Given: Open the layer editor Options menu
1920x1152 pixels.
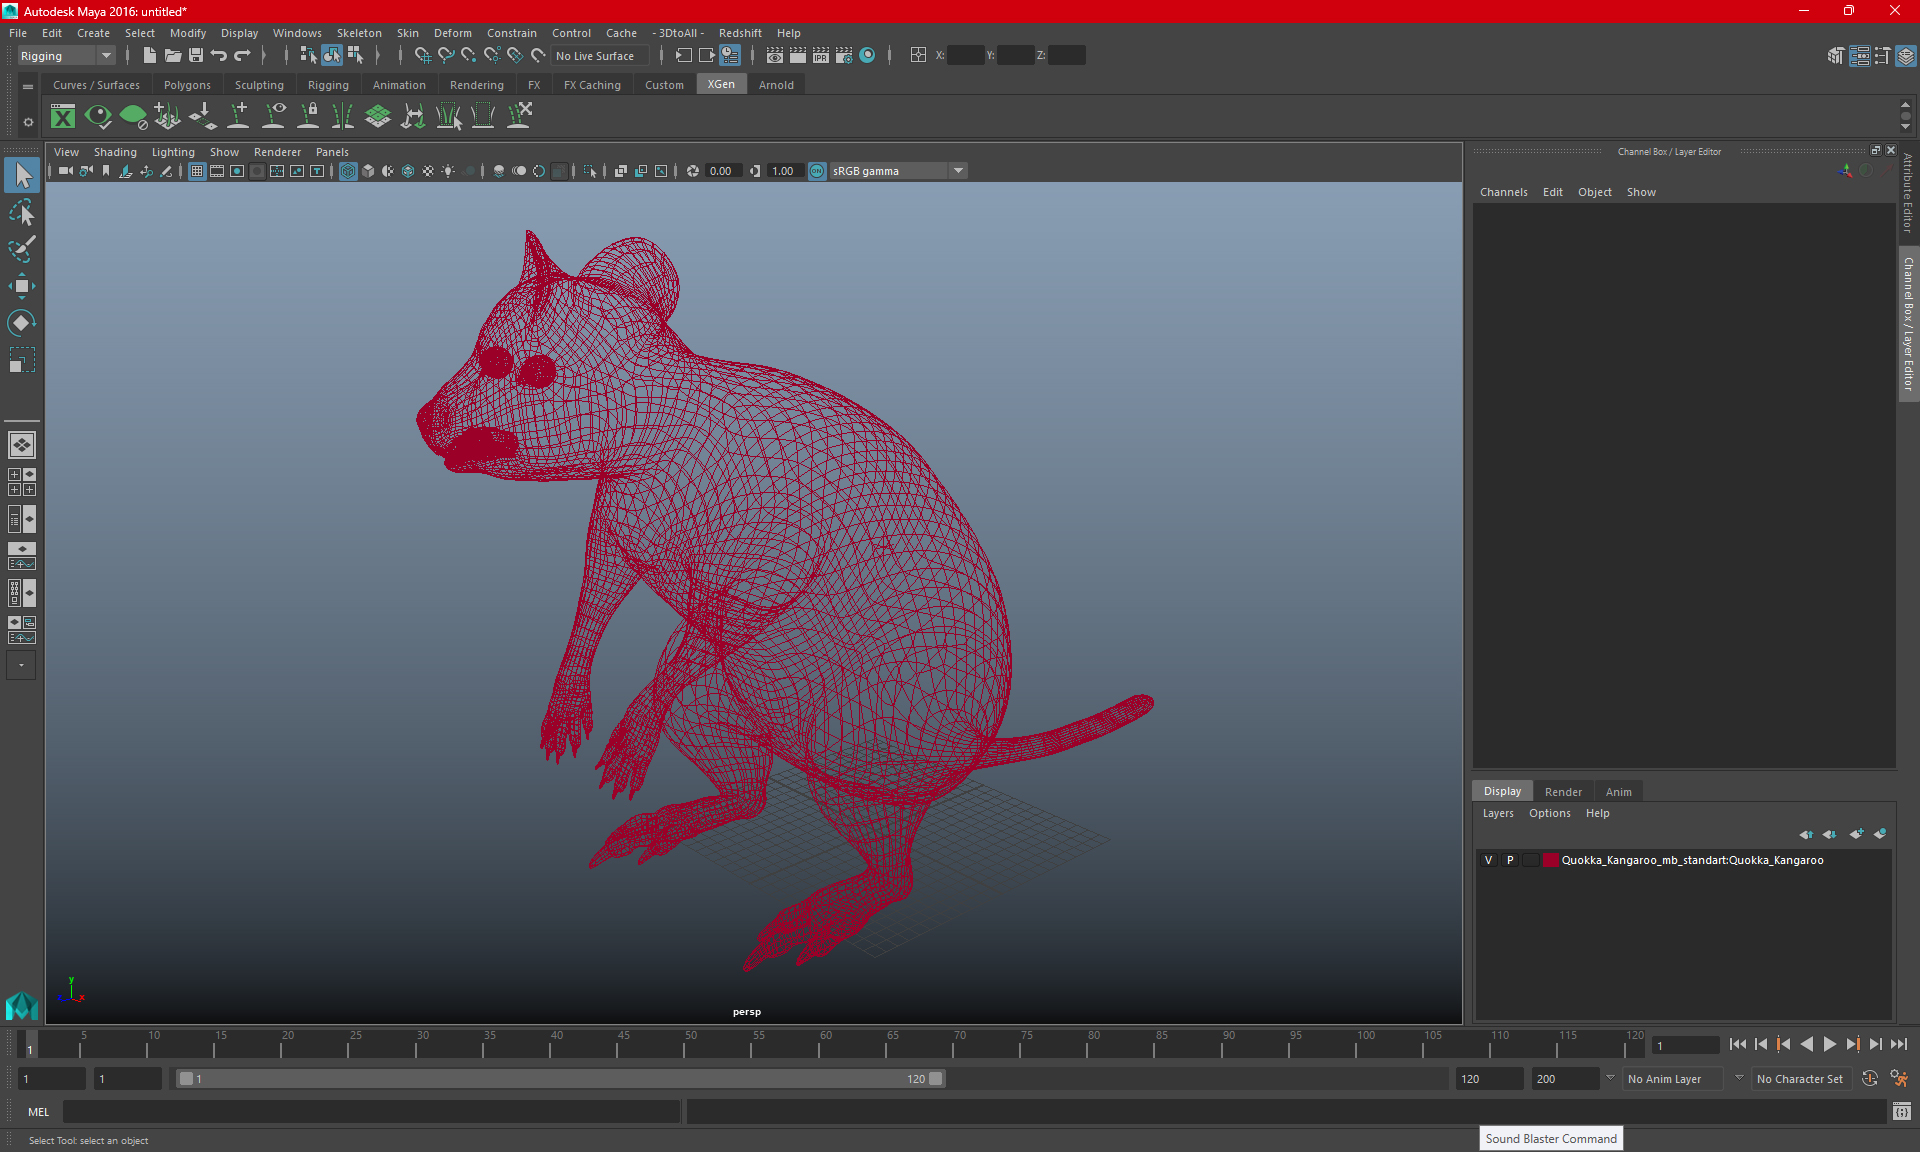Looking at the screenshot, I should pos(1549,813).
